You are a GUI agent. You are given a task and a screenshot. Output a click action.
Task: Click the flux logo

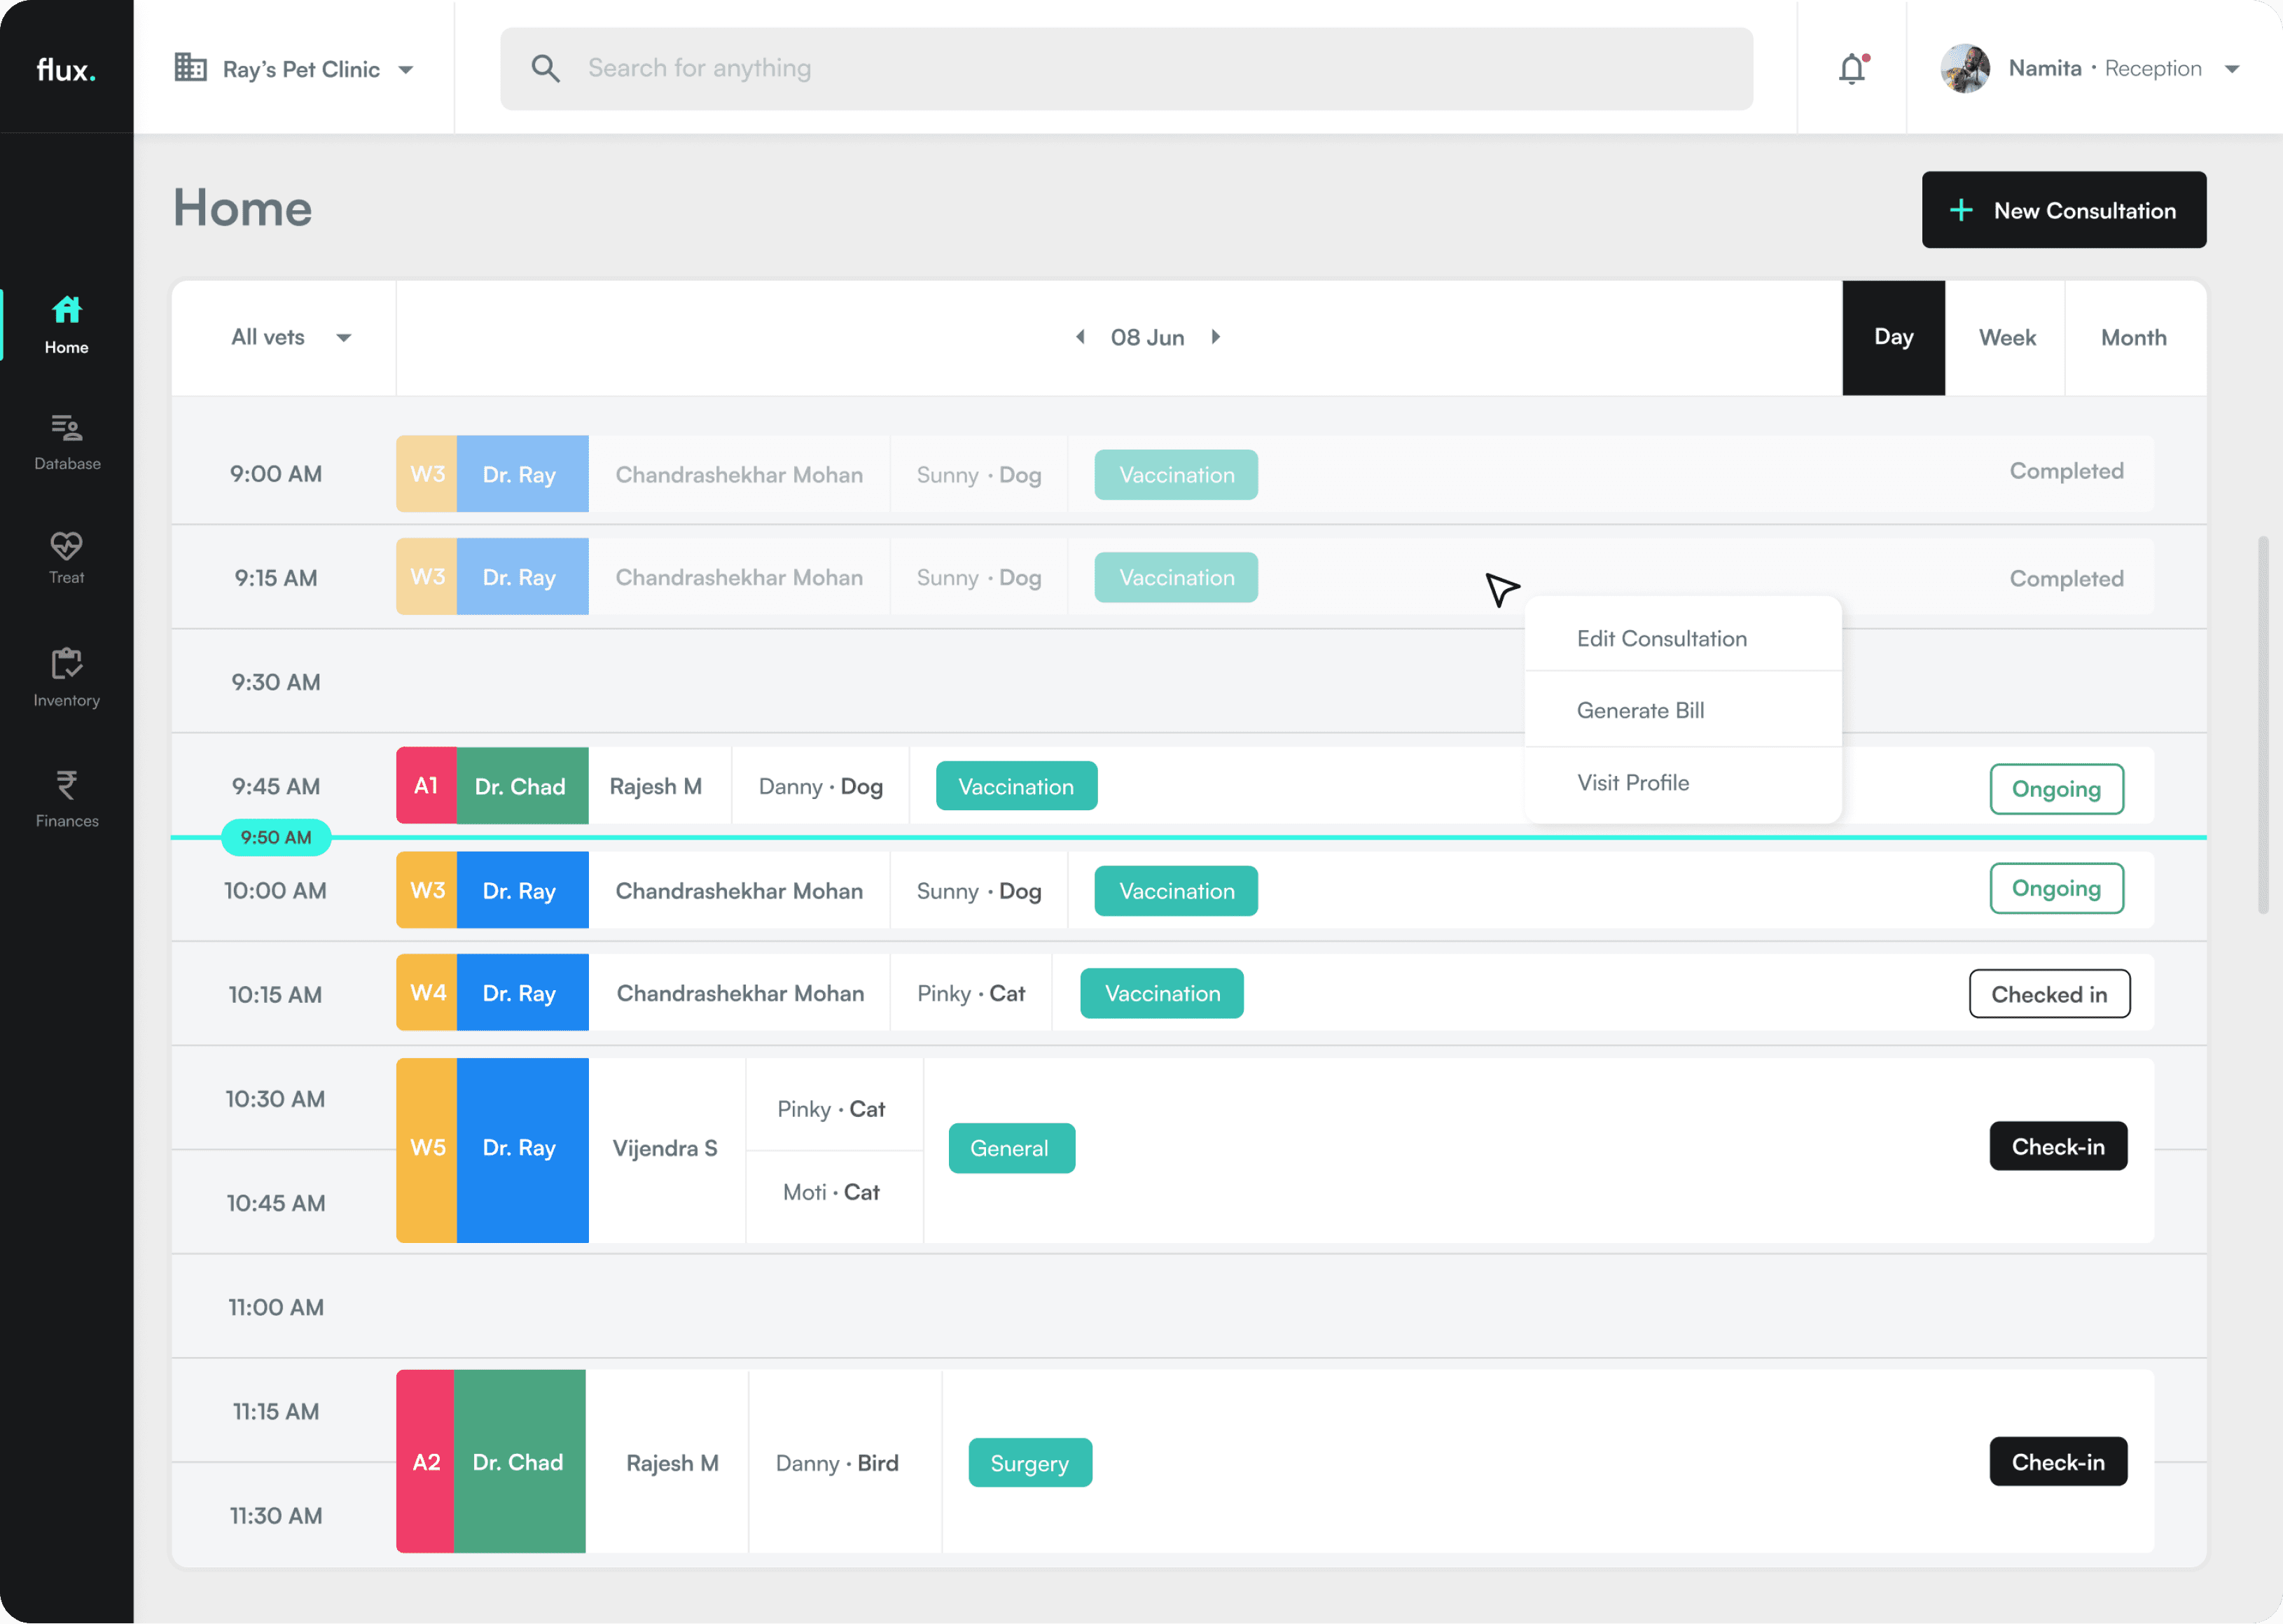pyautogui.click(x=66, y=69)
